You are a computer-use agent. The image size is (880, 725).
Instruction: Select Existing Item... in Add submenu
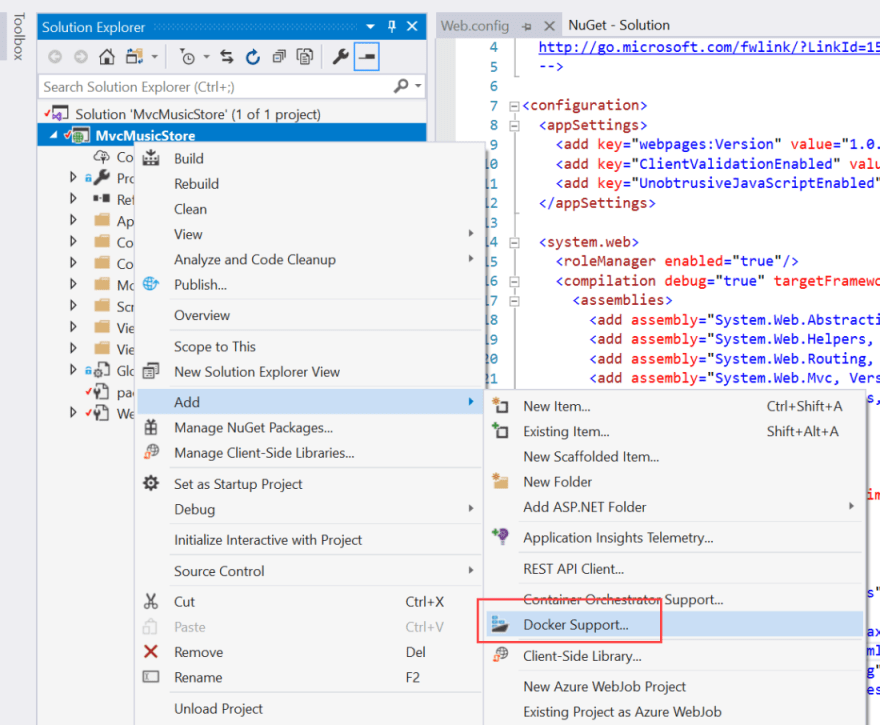coord(675,432)
